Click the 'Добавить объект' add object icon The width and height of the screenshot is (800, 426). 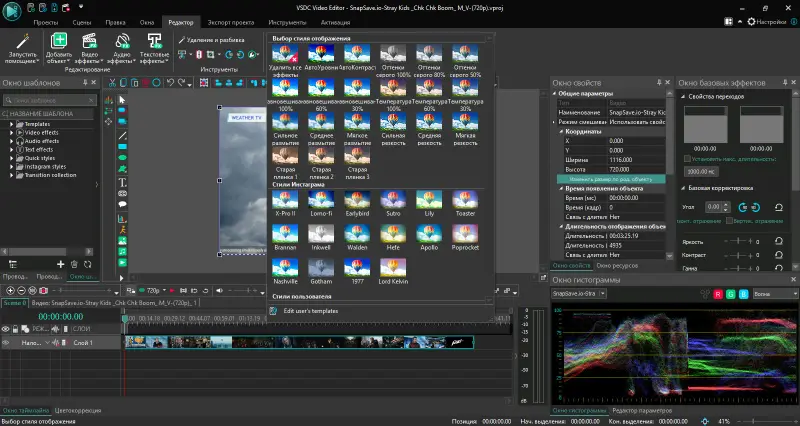pyautogui.click(x=59, y=48)
